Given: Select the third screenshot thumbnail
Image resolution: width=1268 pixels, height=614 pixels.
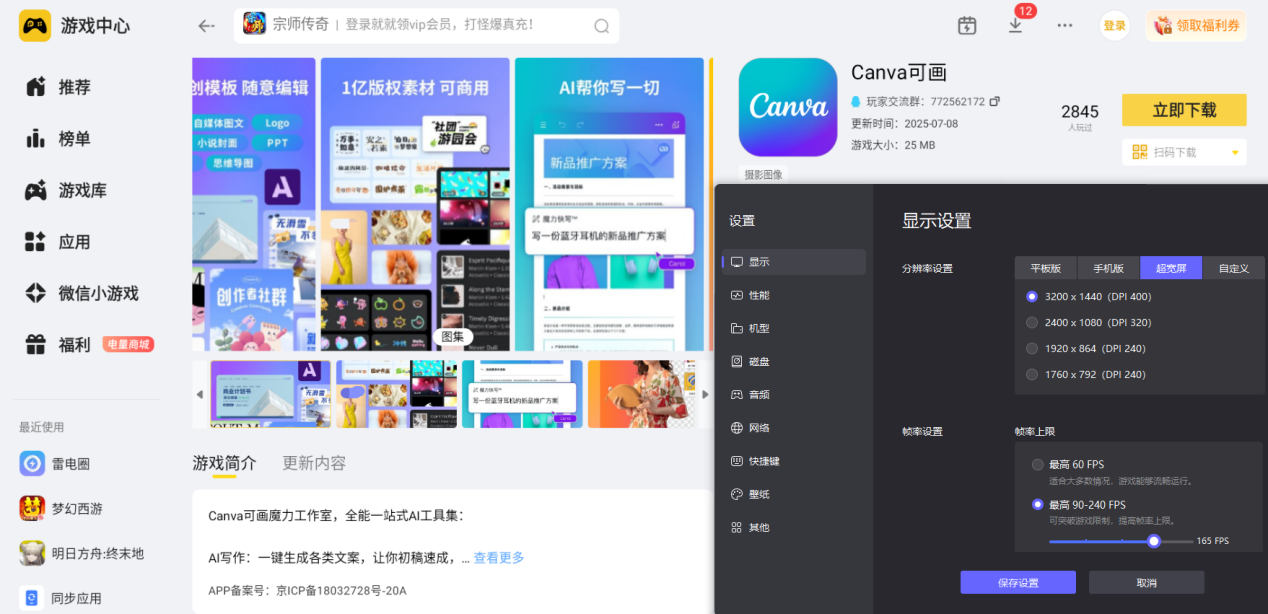Looking at the screenshot, I should pos(522,394).
